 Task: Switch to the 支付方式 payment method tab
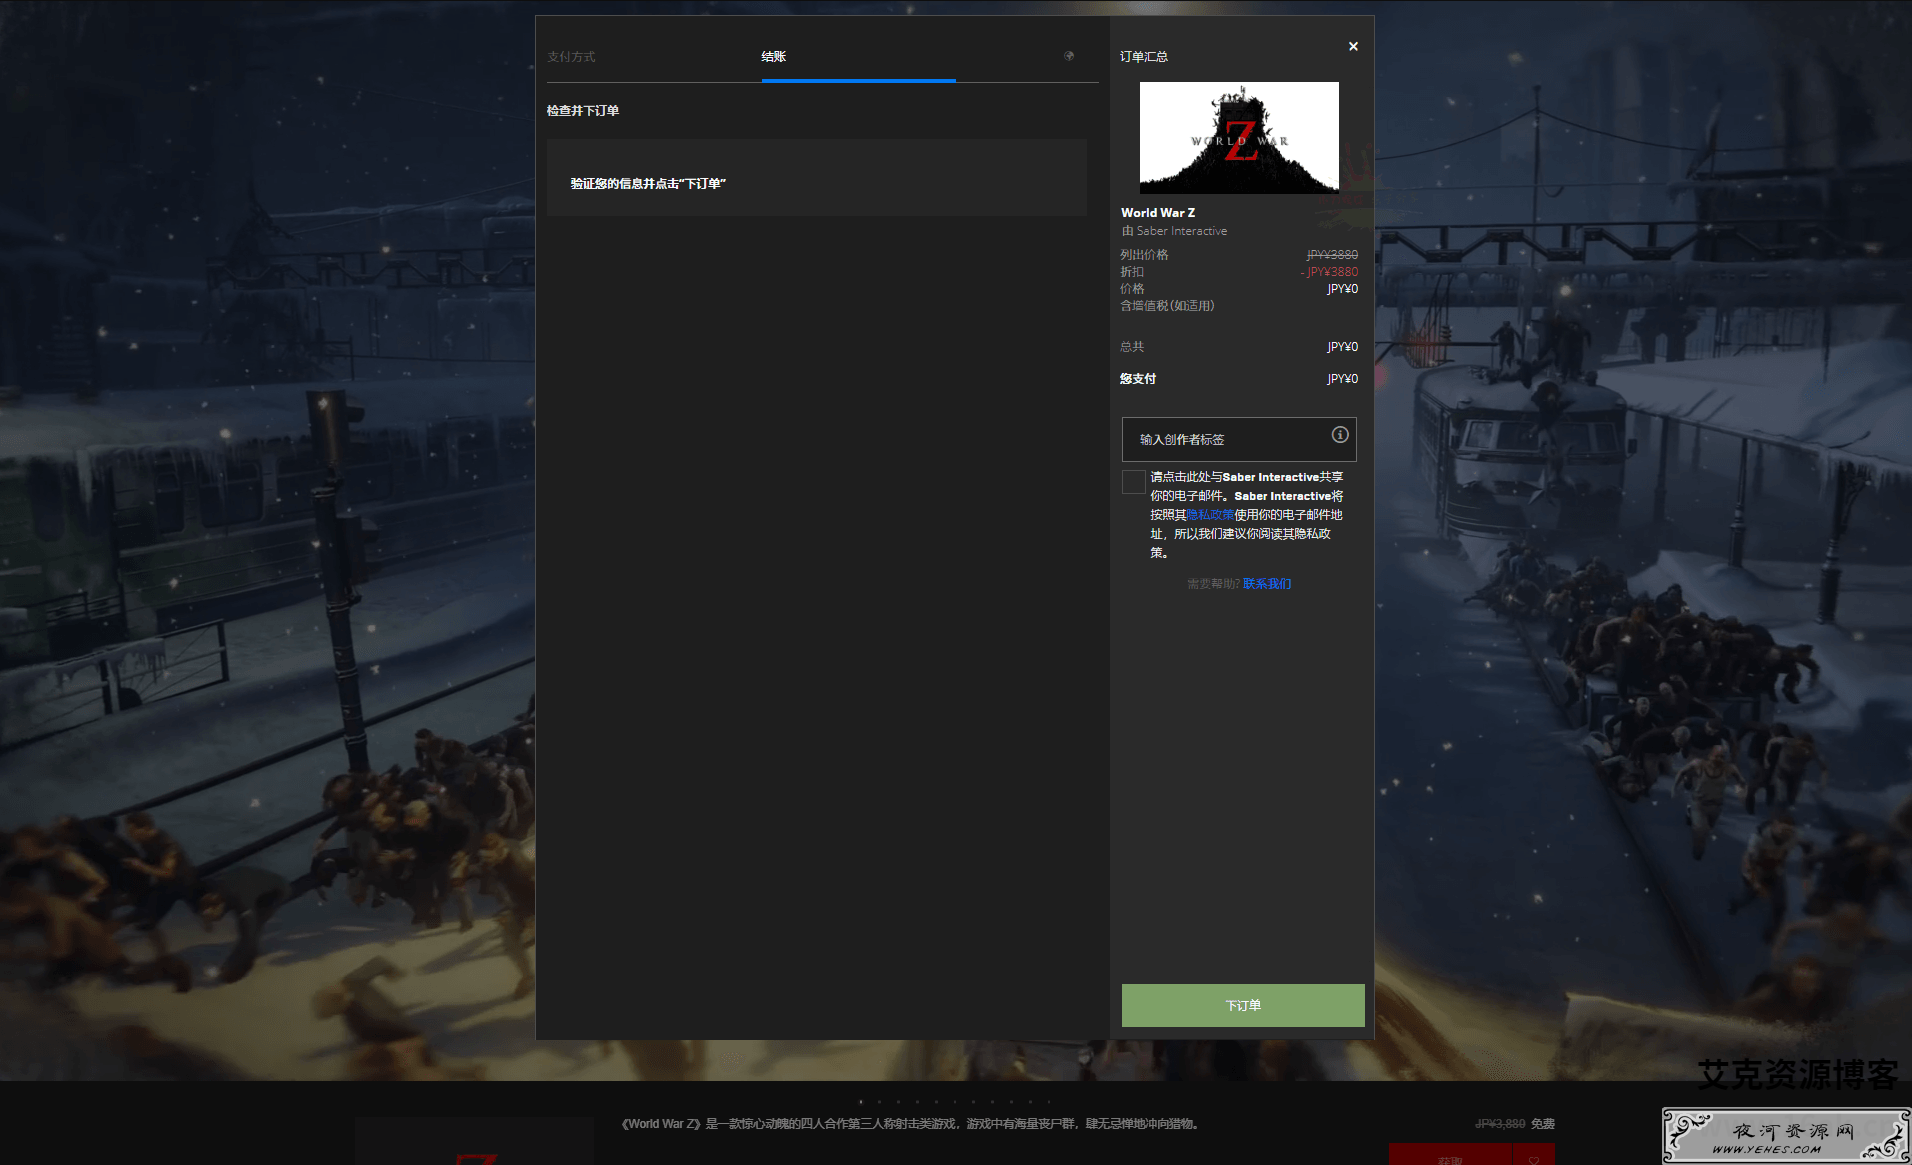[x=571, y=57]
